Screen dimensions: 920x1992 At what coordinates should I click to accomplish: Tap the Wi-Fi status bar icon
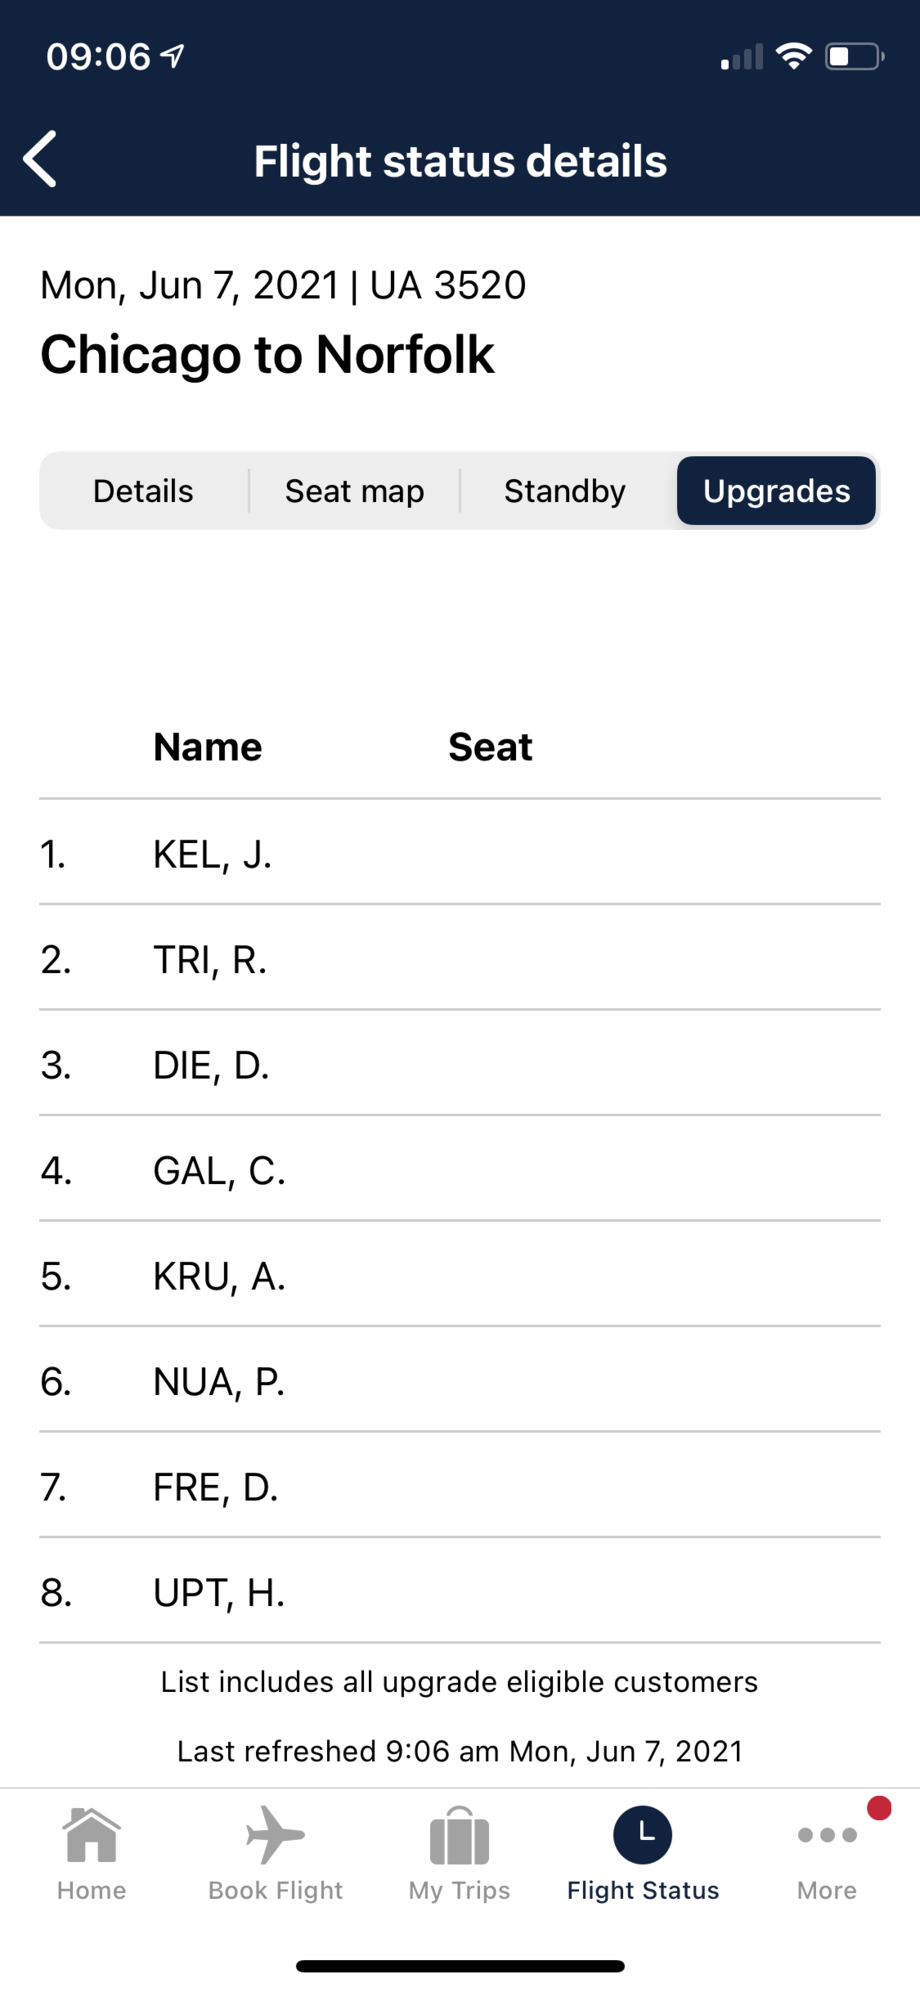[794, 56]
